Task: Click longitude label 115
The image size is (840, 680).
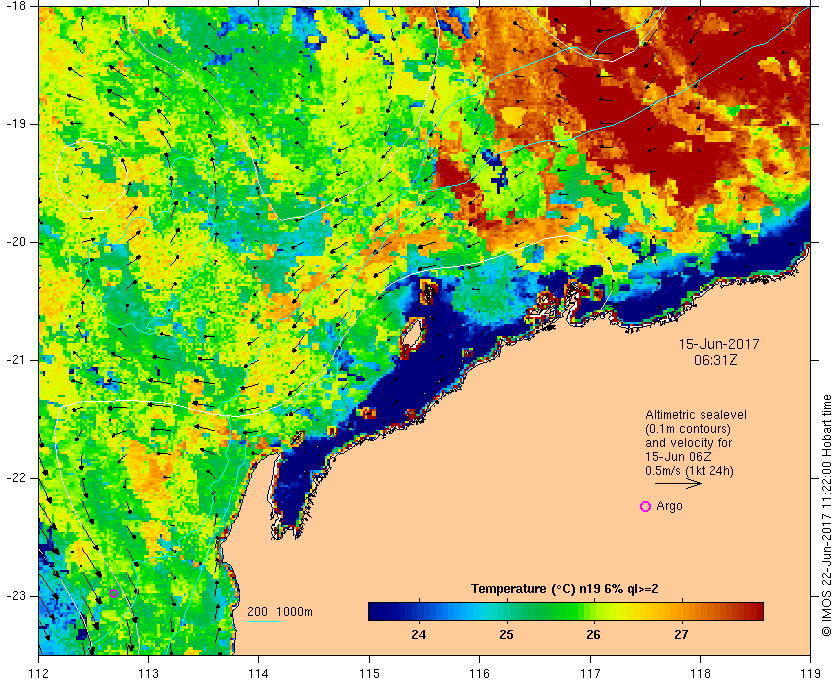Action: tap(369, 673)
